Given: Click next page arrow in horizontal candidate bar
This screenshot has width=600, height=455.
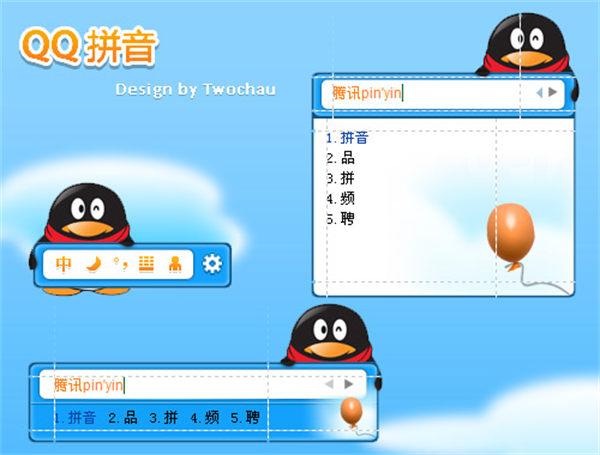Looking at the screenshot, I should pyautogui.click(x=348, y=384).
